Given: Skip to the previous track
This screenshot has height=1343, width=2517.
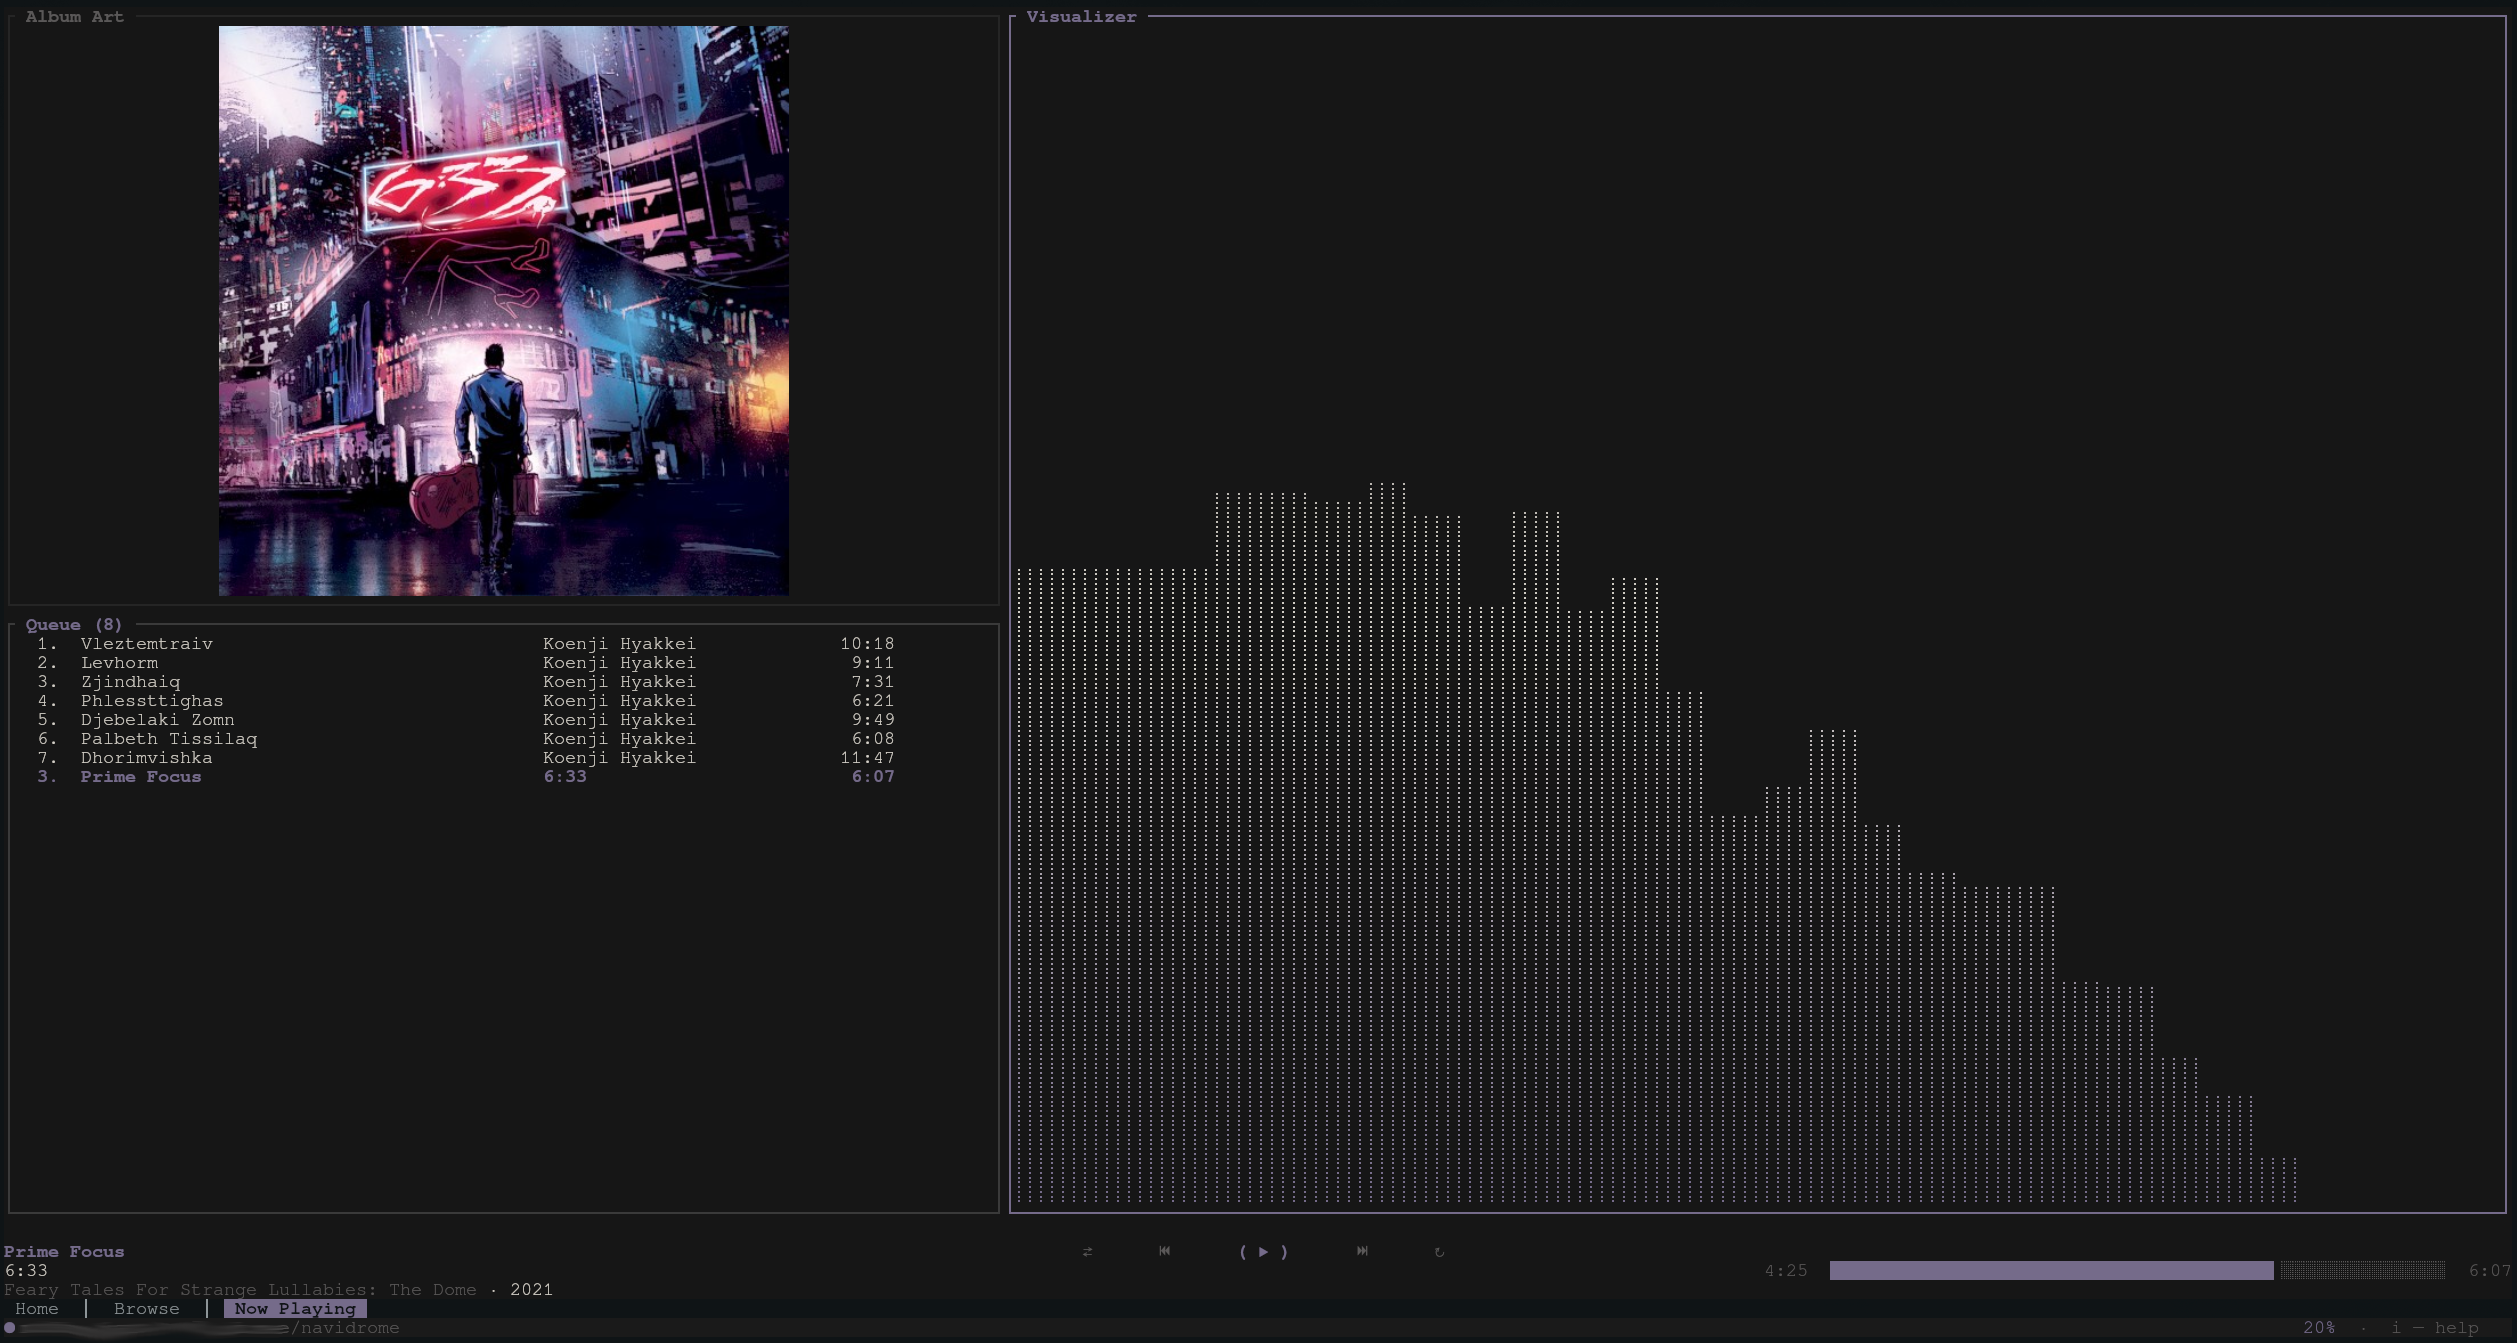Looking at the screenshot, I should coord(1164,1251).
